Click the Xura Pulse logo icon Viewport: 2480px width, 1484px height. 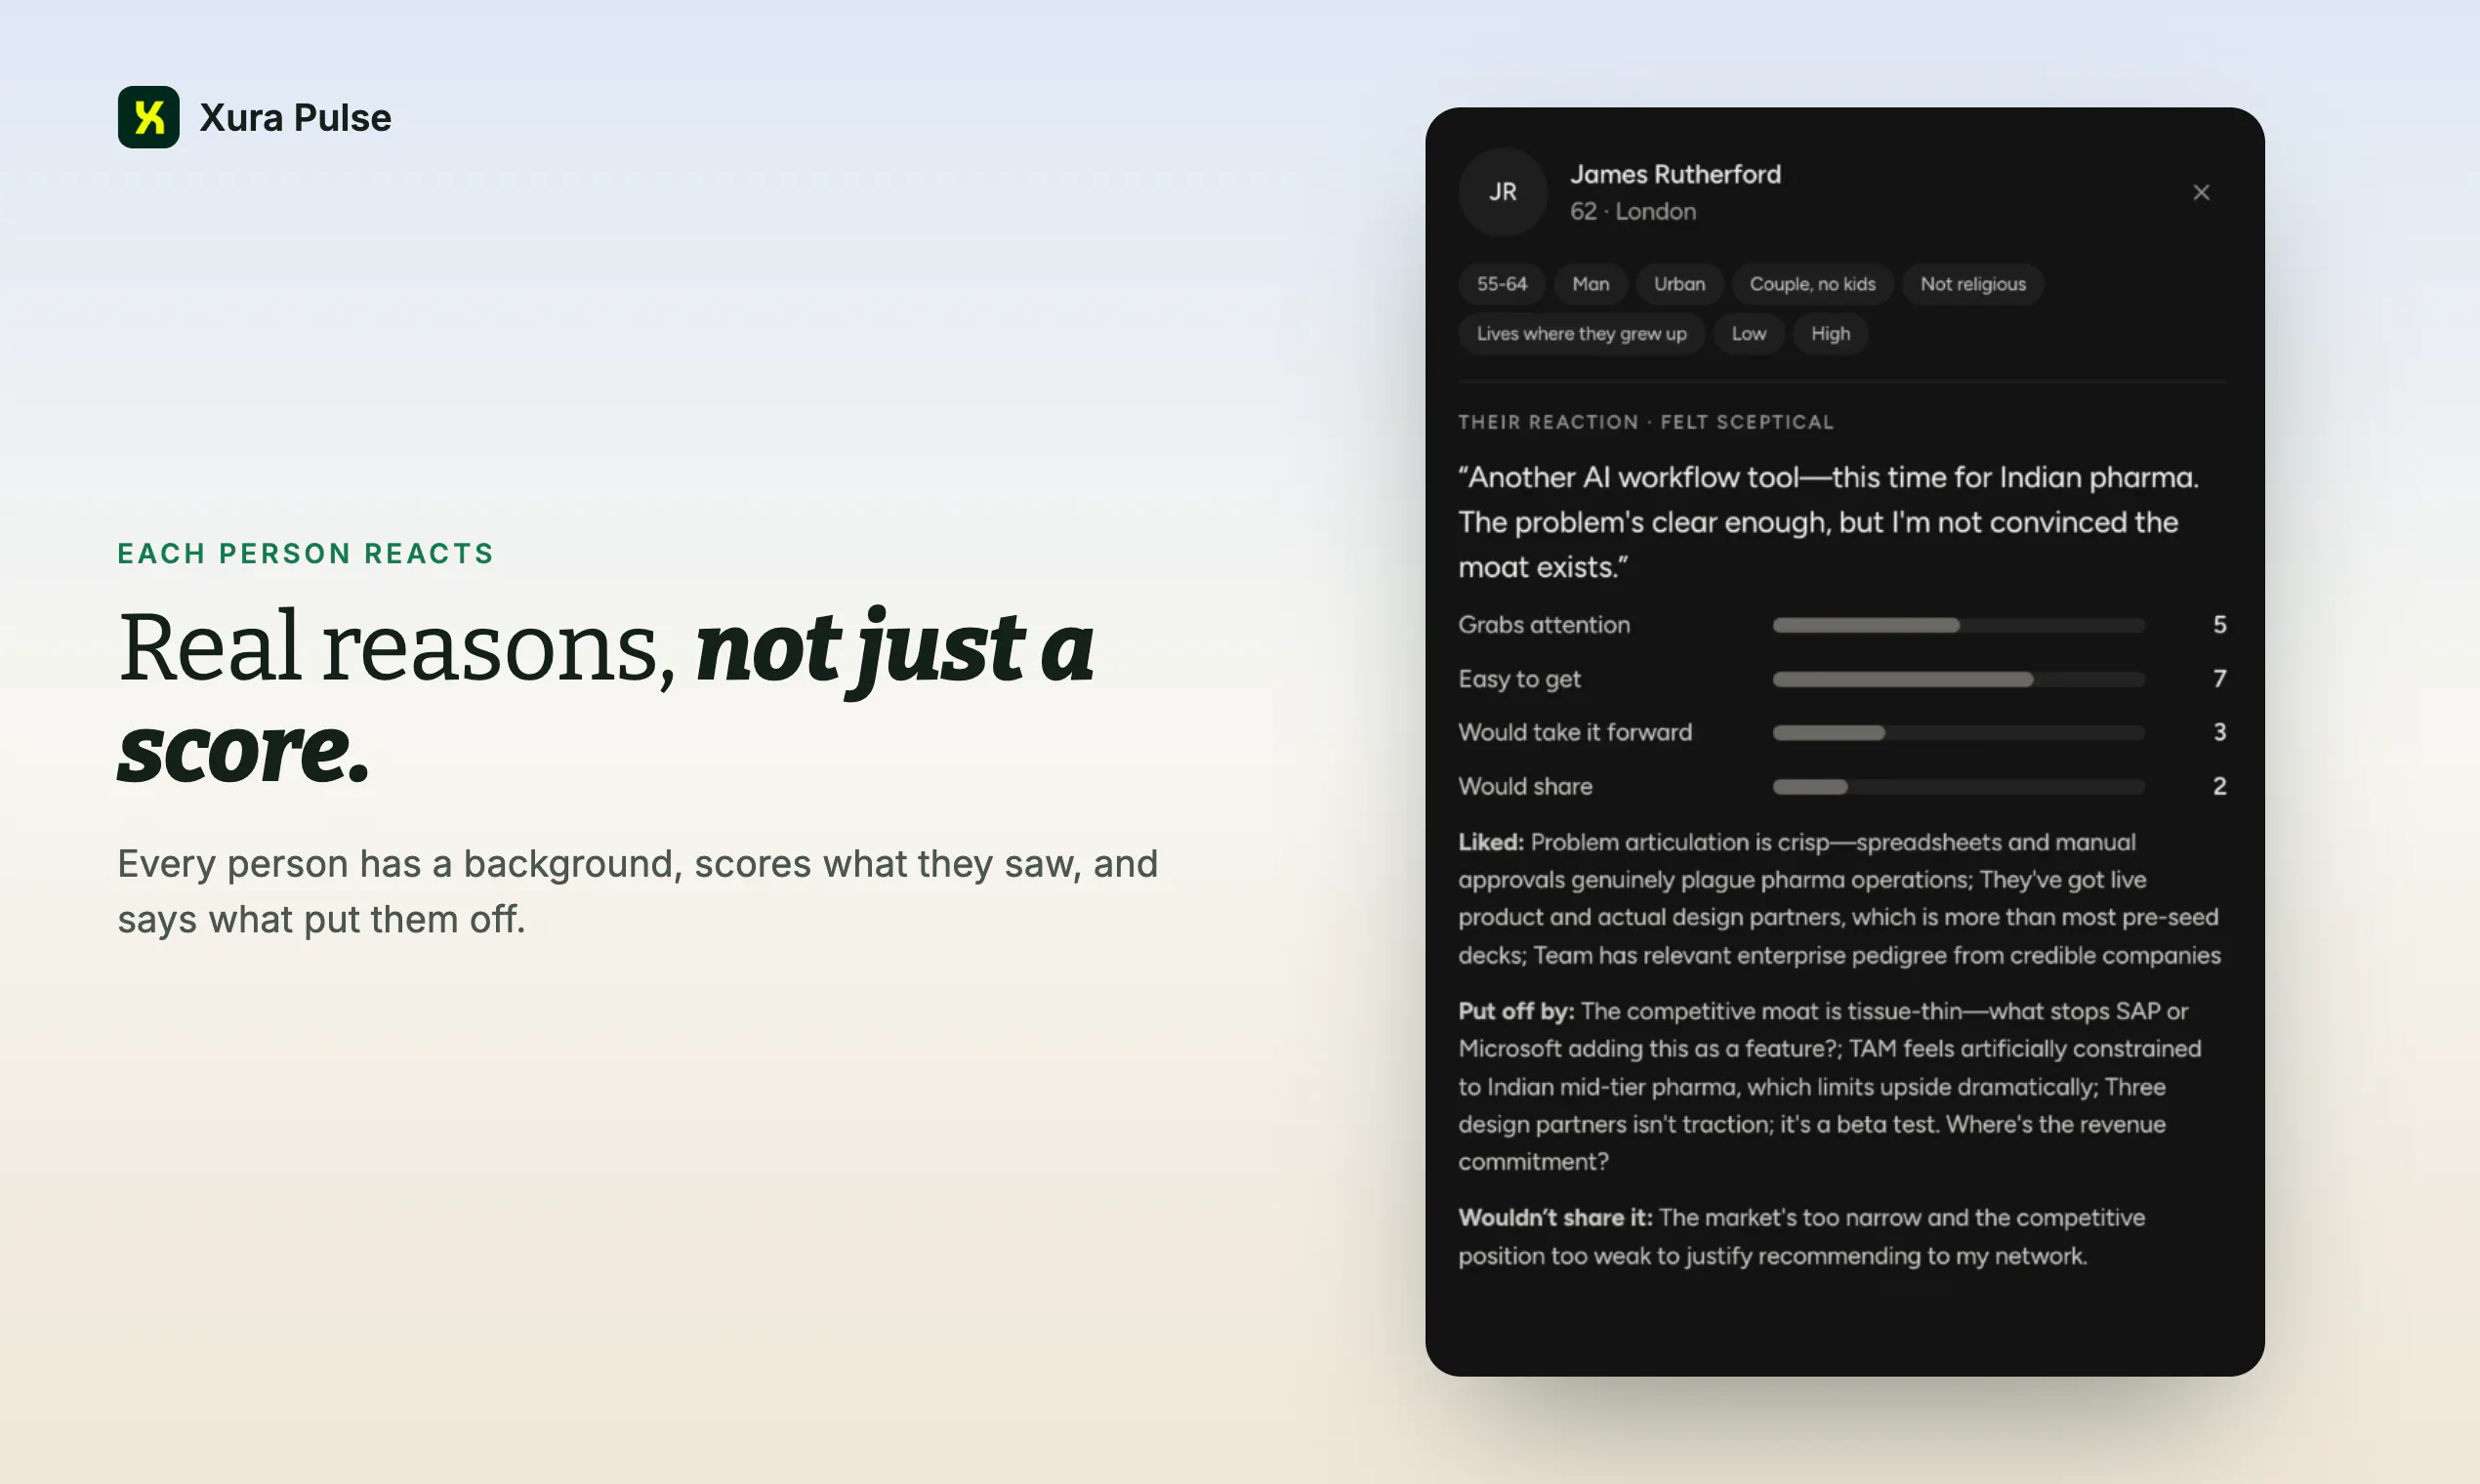click(x=148, y=117)
